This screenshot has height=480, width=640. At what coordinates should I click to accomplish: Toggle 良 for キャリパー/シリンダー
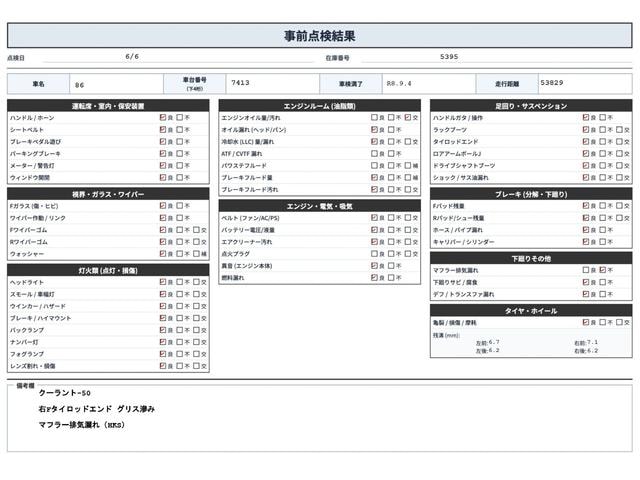pos(586,242)
